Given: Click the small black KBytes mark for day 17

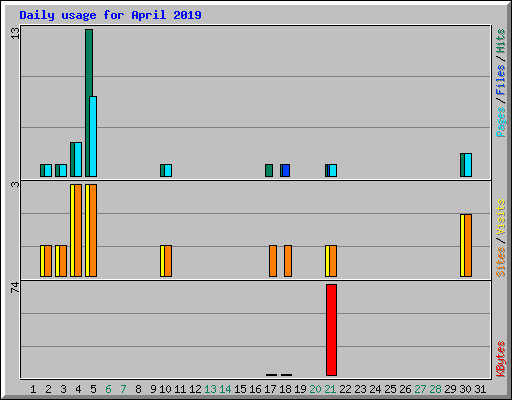Looking at the screenshot, I should [x=272, y=375].
